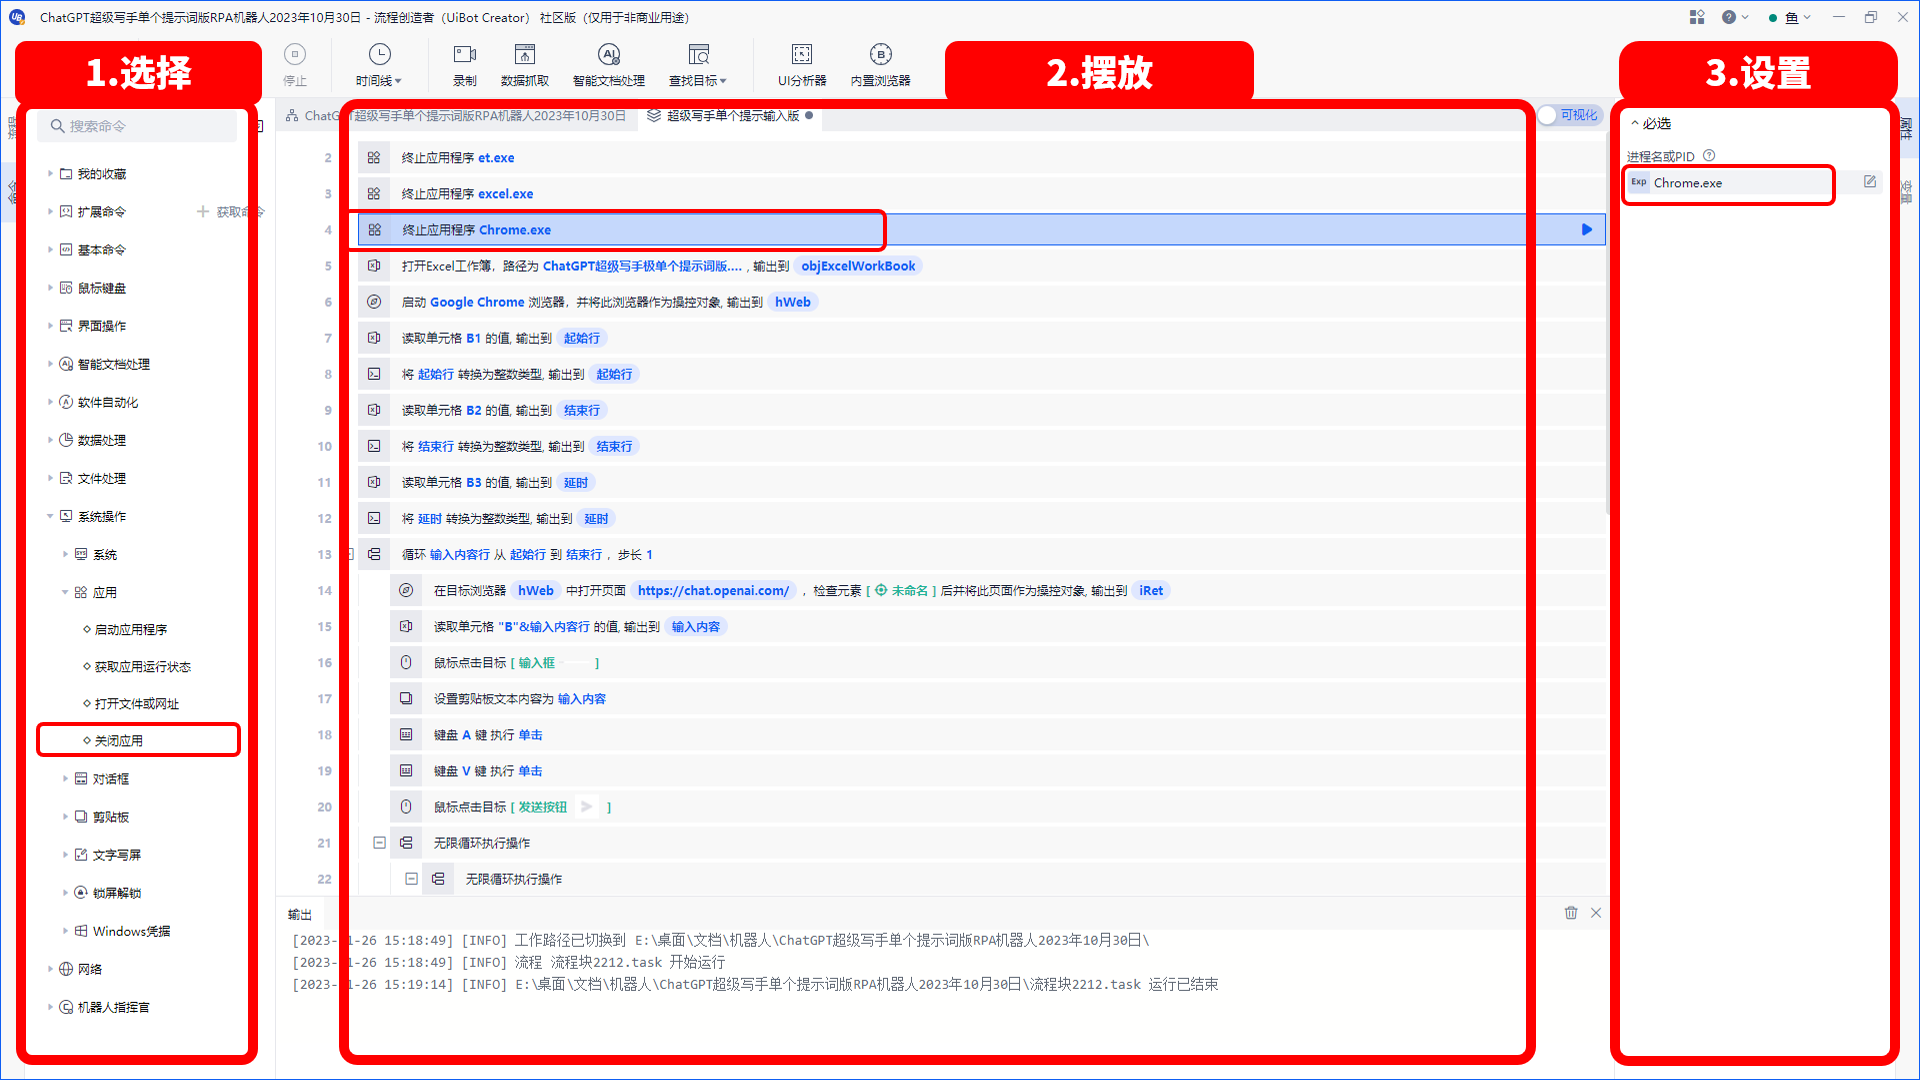Expand the 我的收藏 favorites category
The image size is (1920, 1080).
point(50,174)
